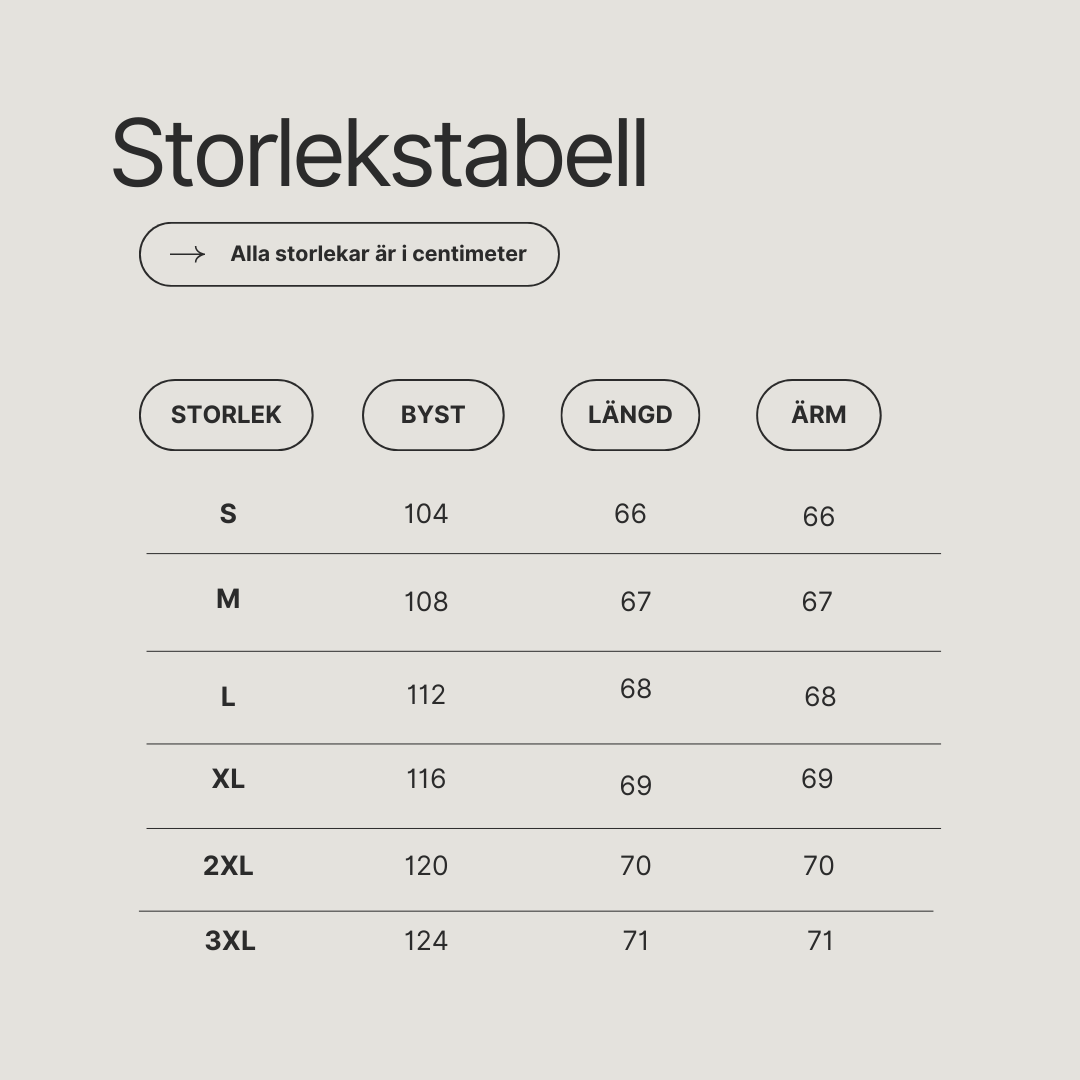Click the 'Alla storlekar är i centimeter' pill

coord(349,254)
